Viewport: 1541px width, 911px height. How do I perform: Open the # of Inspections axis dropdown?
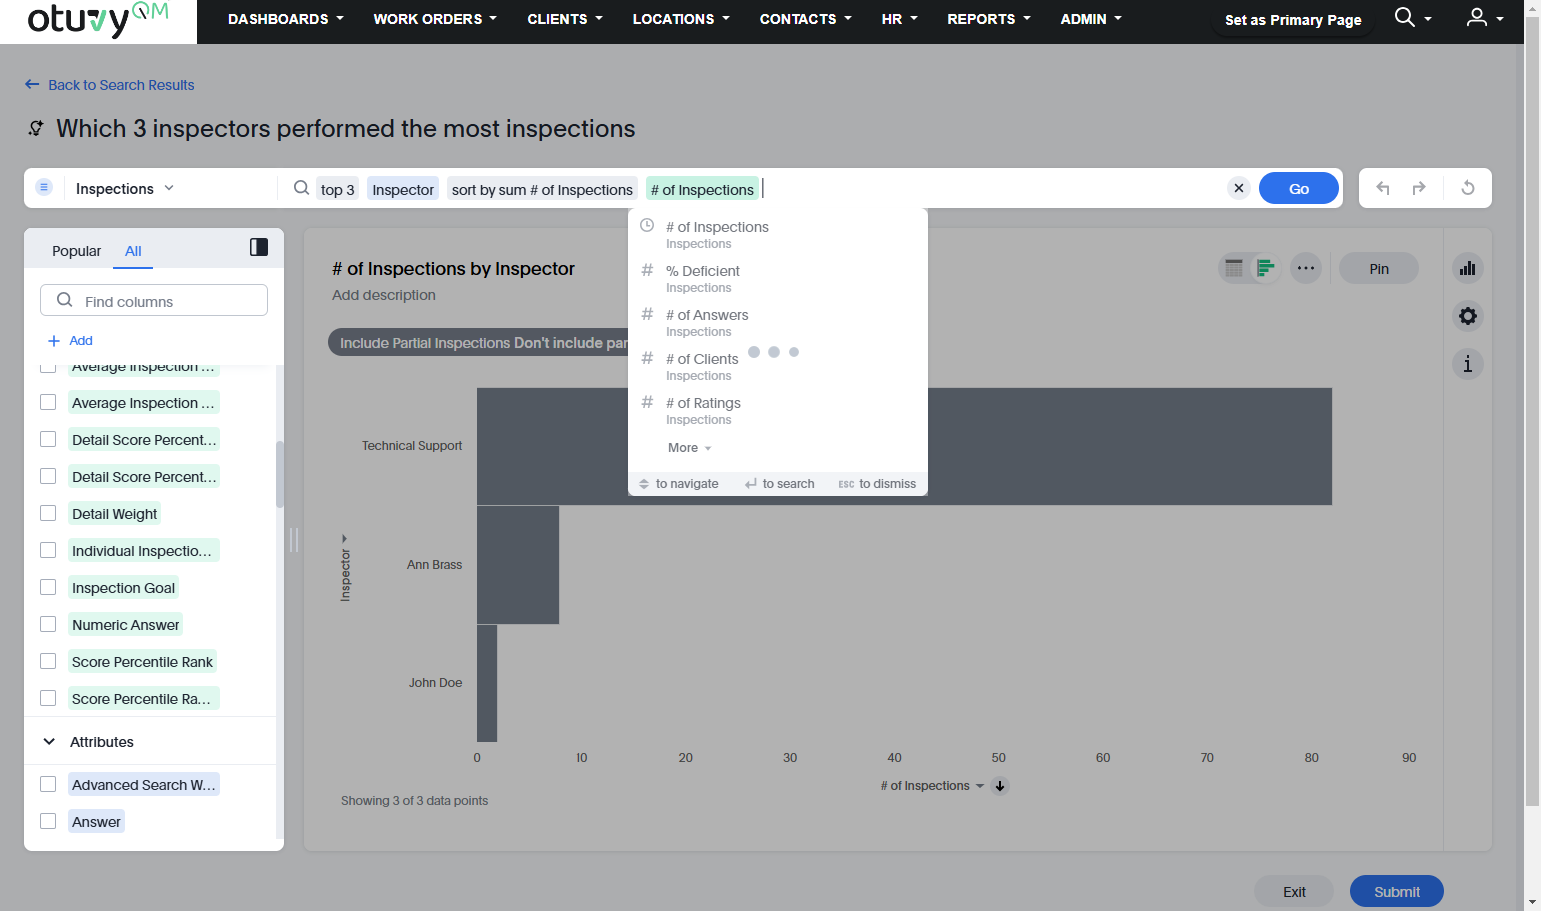[x=932, y=786]
